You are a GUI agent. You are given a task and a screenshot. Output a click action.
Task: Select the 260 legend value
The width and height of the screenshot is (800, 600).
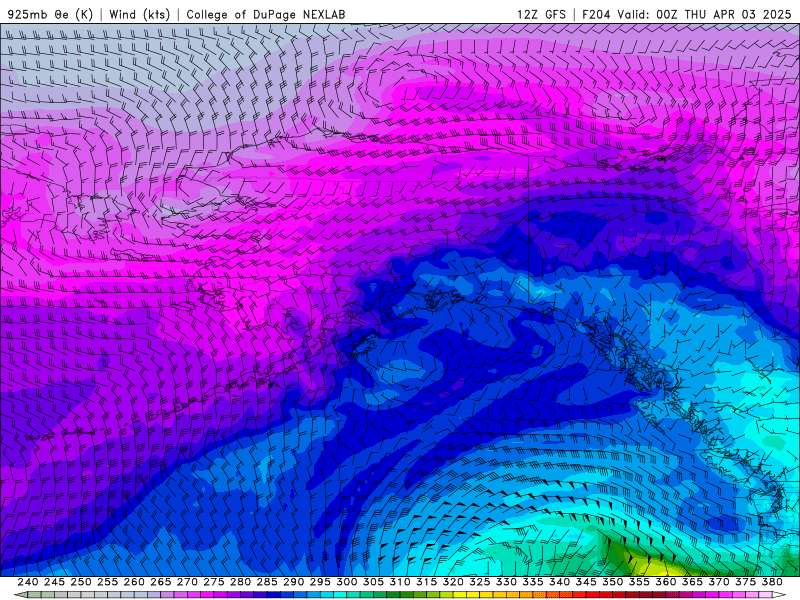[x=134, y=582]
